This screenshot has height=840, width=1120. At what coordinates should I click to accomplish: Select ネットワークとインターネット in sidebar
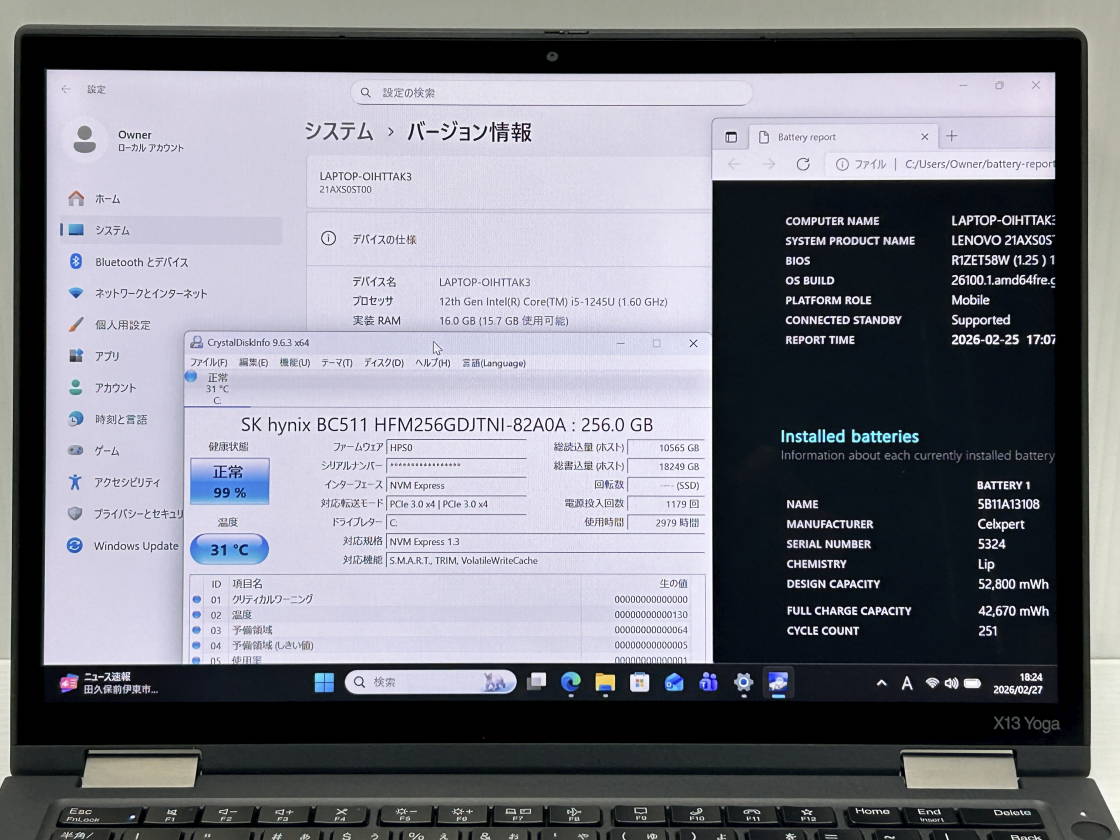pos(150,293)
